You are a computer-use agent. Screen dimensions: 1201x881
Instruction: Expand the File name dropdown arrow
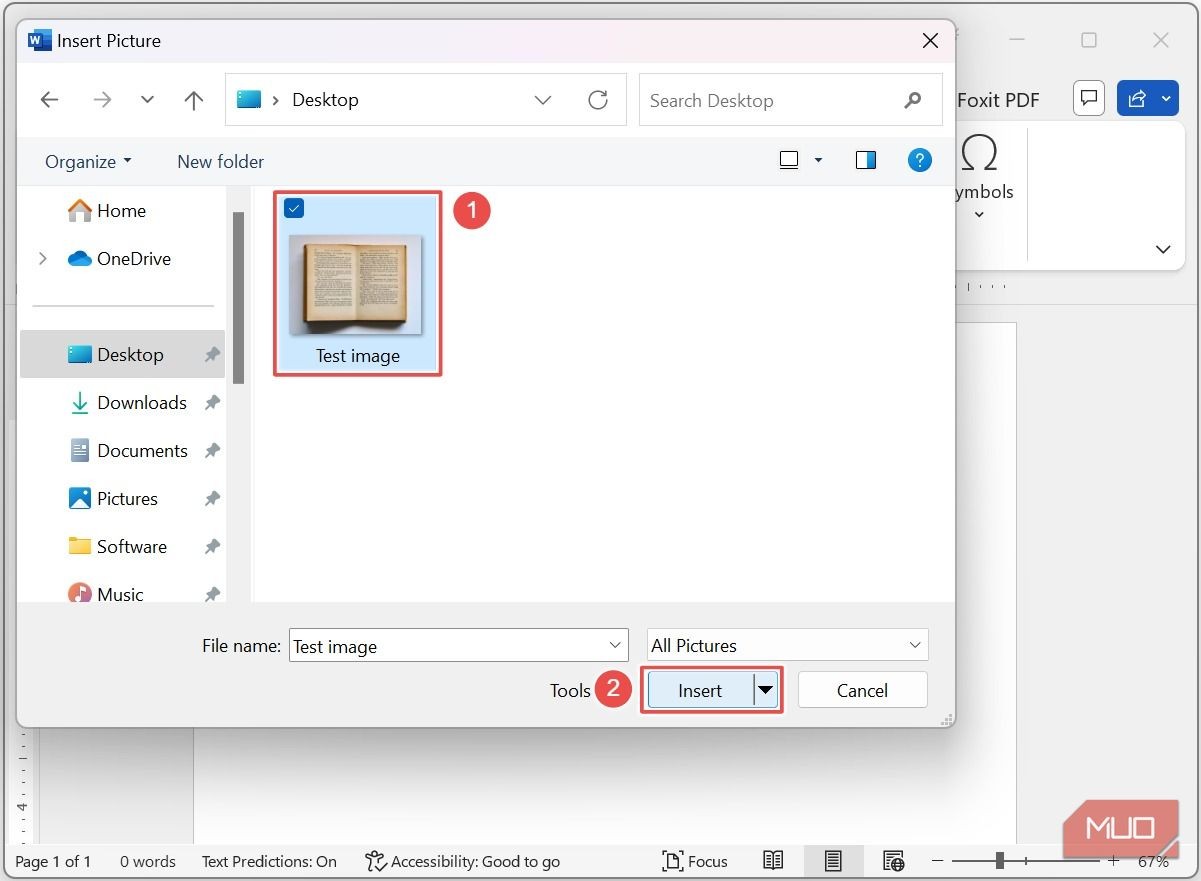[x=615, y=646]
